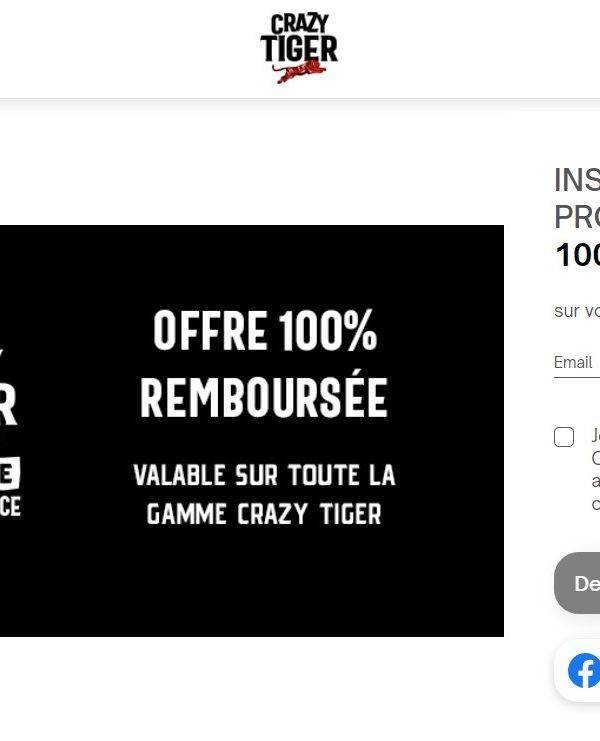The image size is (600, 741).
Task: Open the Facebook login icon
Action: (x=584, y=670)
